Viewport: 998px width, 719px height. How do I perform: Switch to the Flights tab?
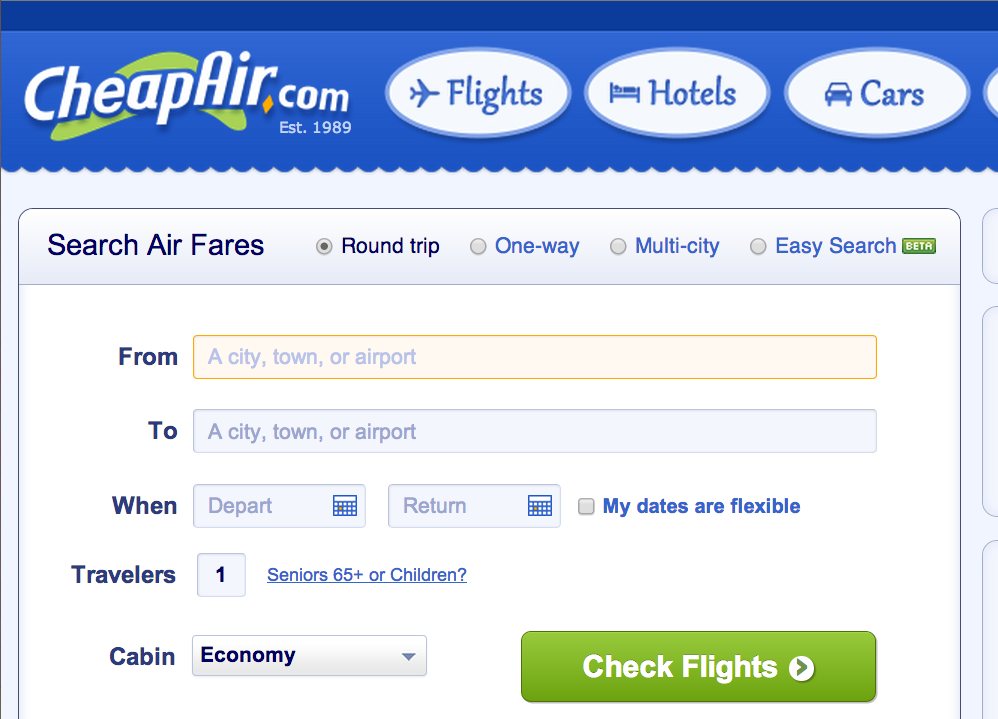pos(478,92)
